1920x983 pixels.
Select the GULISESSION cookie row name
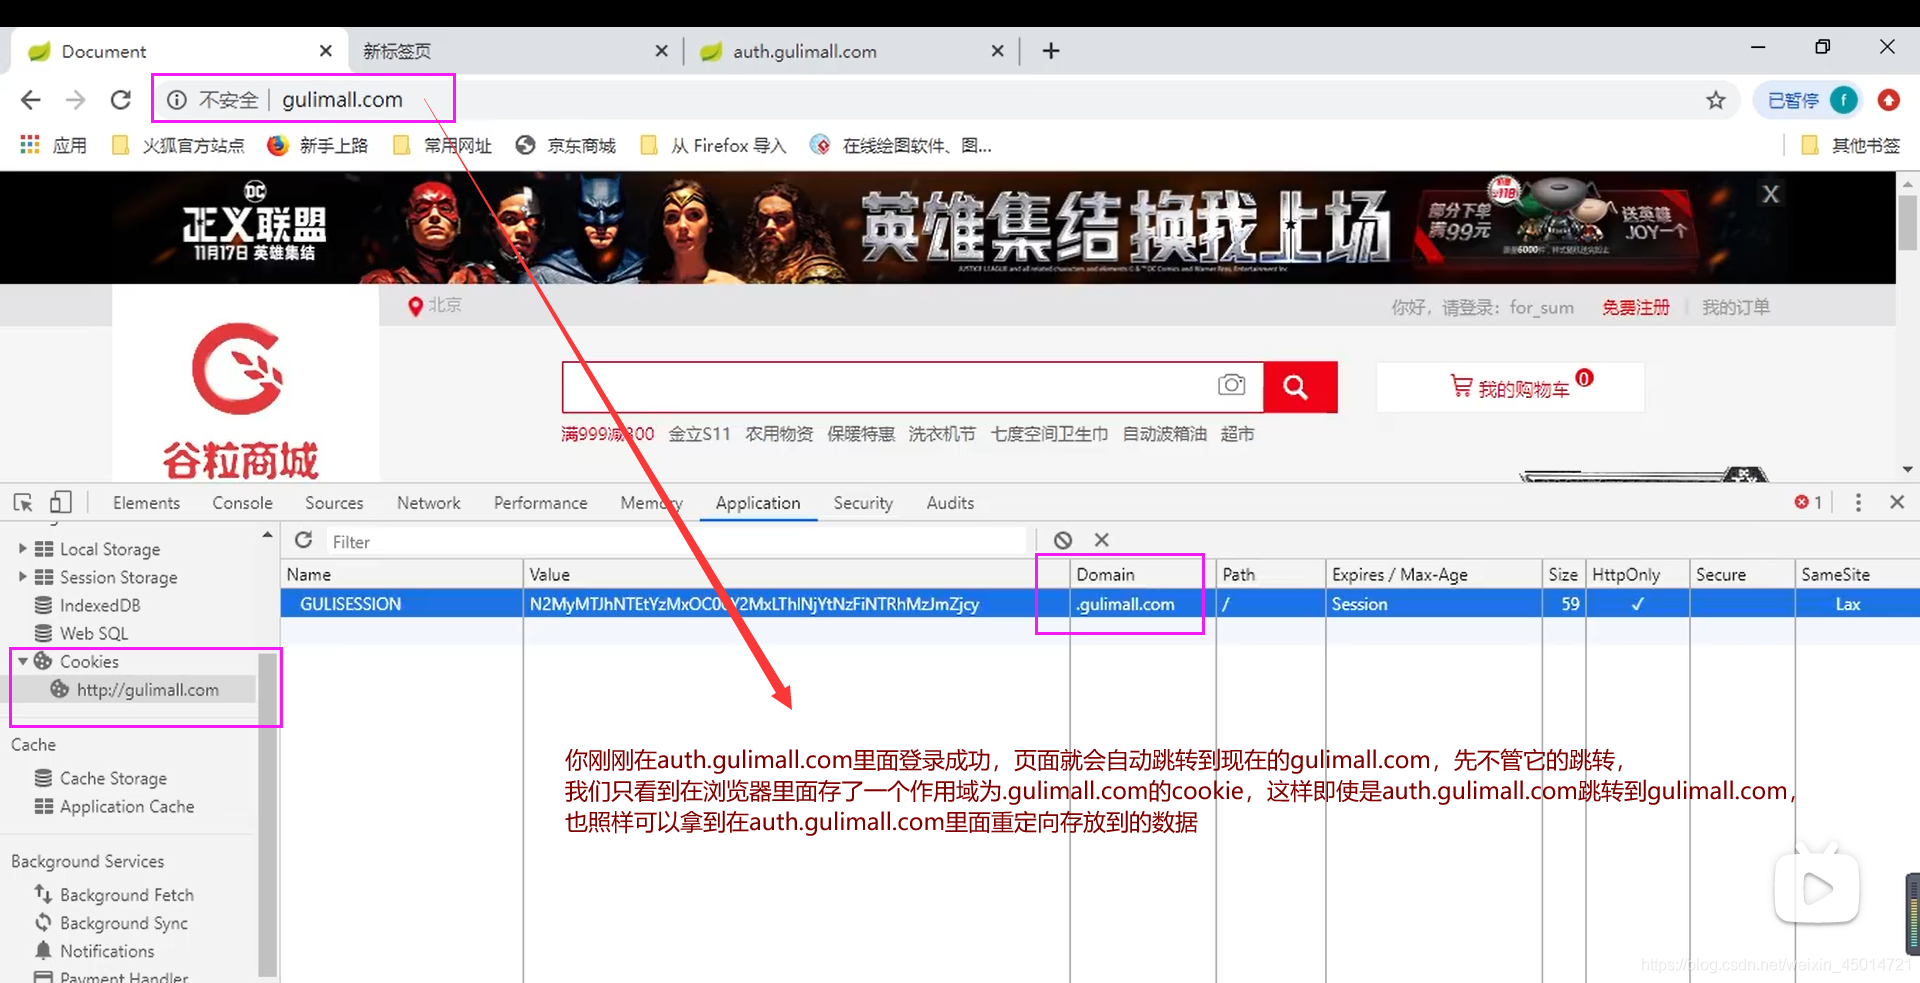tap(351, 604)
